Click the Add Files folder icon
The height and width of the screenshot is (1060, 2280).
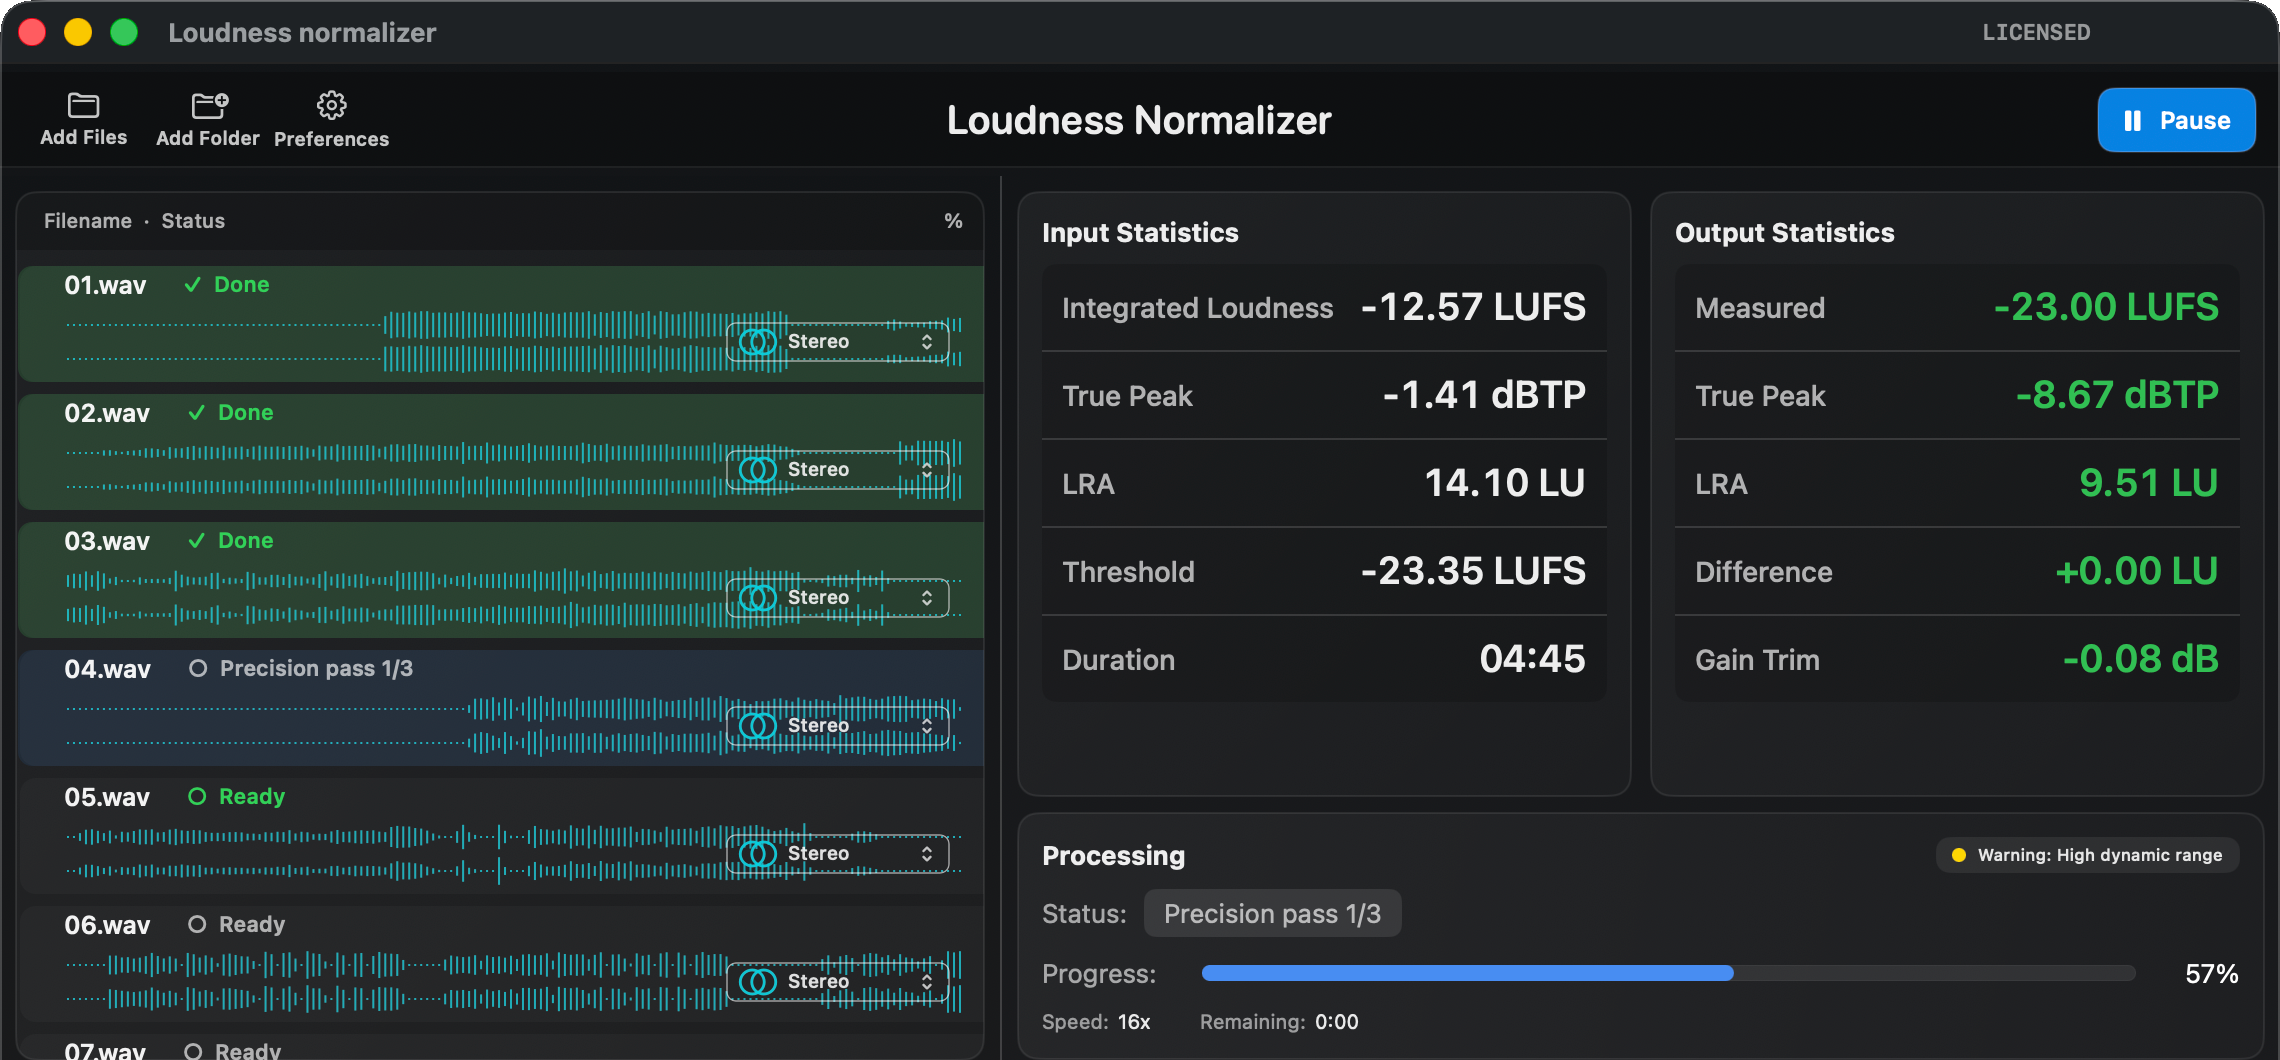tap(83, 105)
